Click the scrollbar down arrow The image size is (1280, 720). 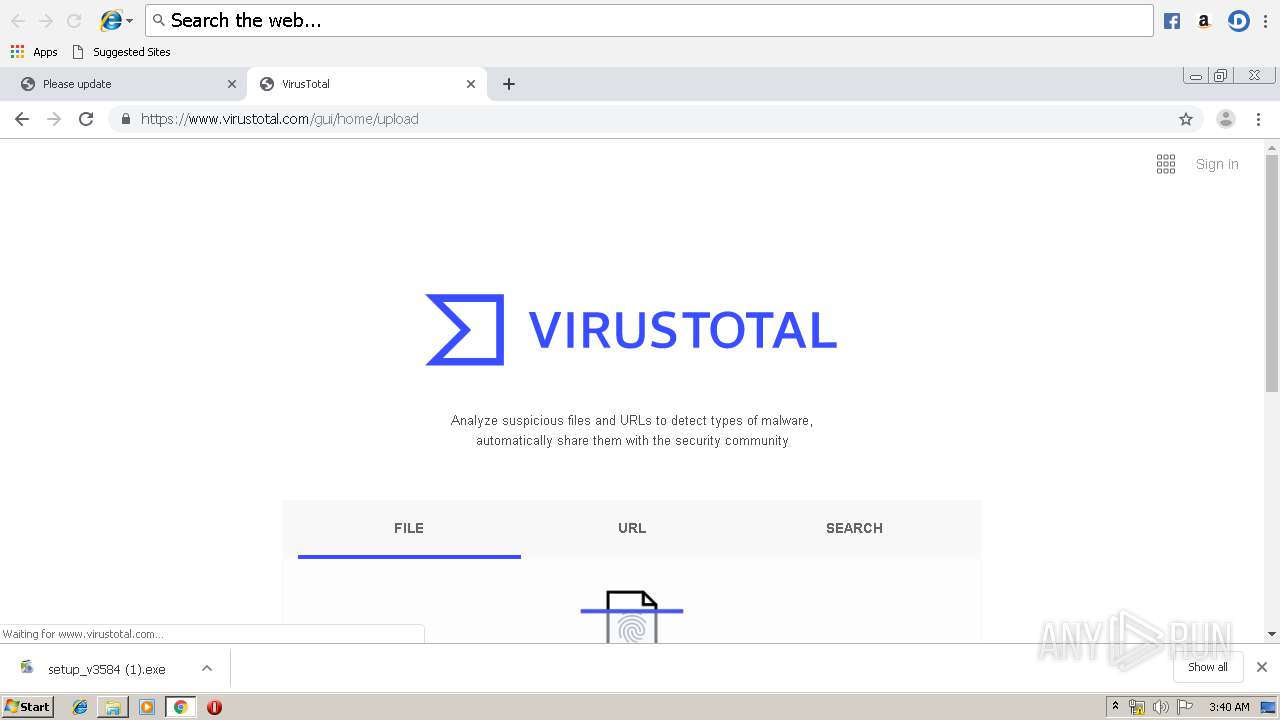click(1272, 634)
